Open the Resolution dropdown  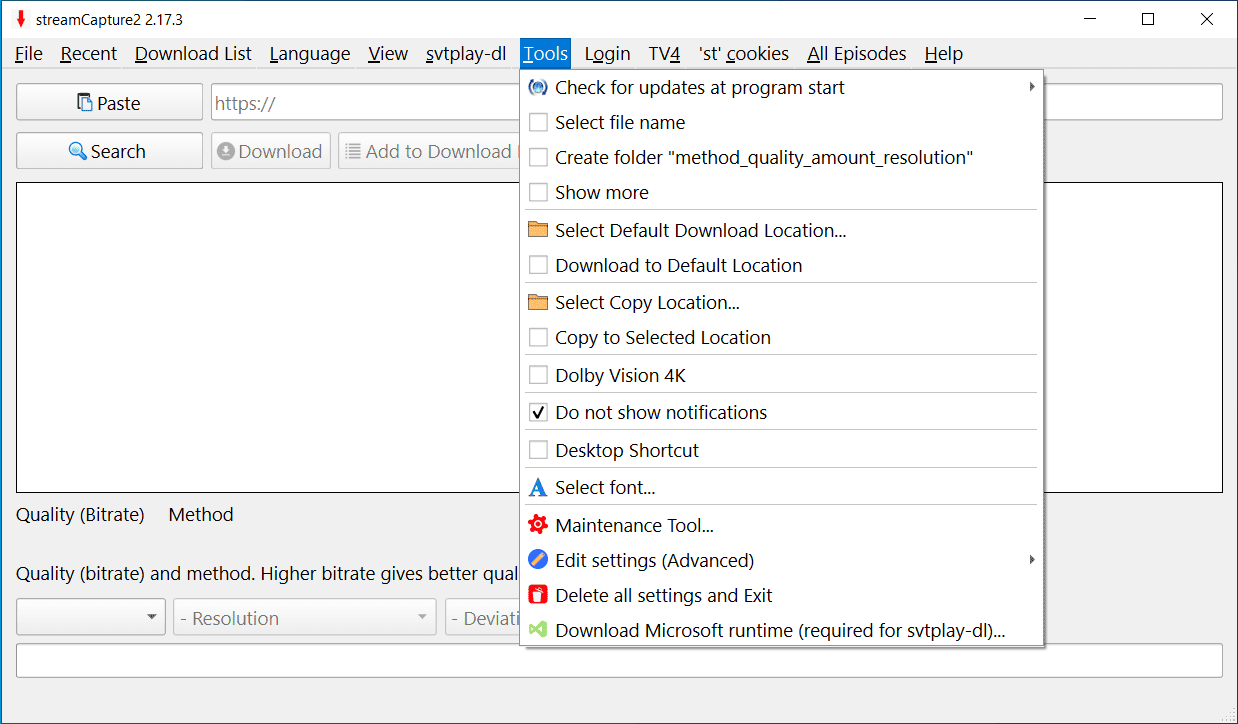305,618
